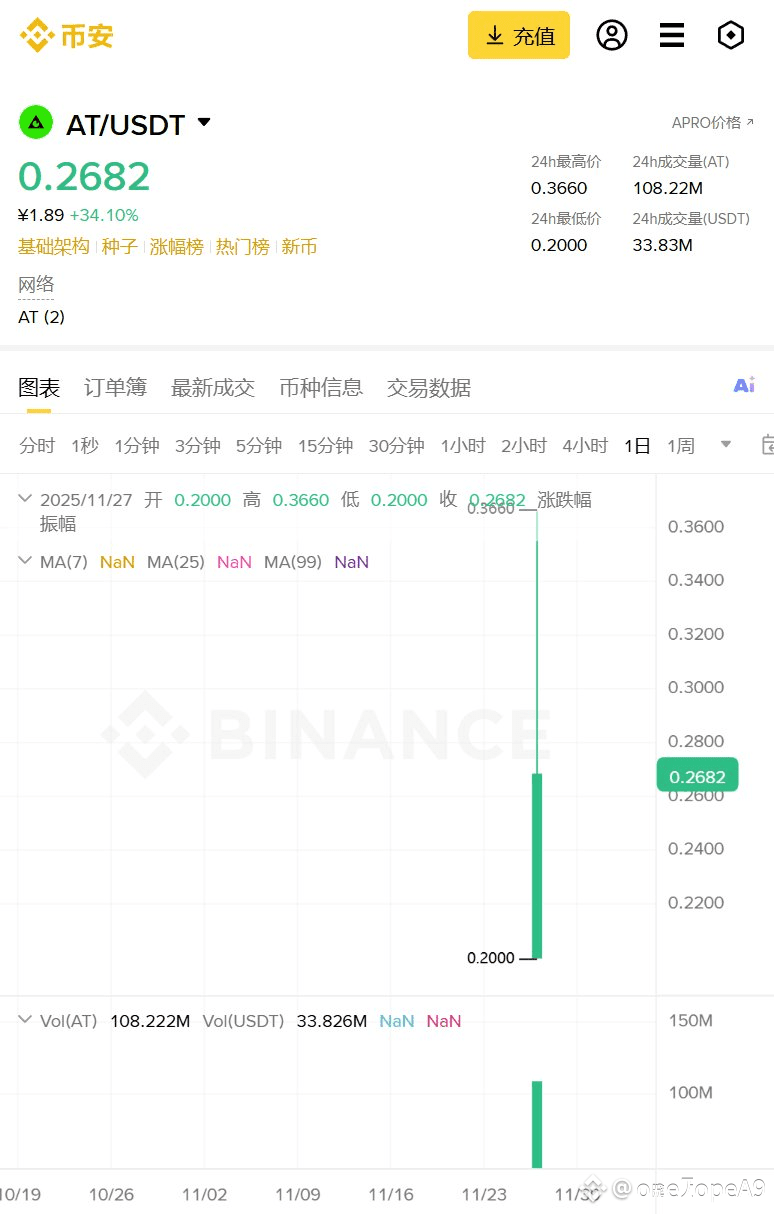The height and width of the screenshot is (1214, 774).
Task: Open the AT/USDT pair selector dropdown
Action: [x=204, y=123]
